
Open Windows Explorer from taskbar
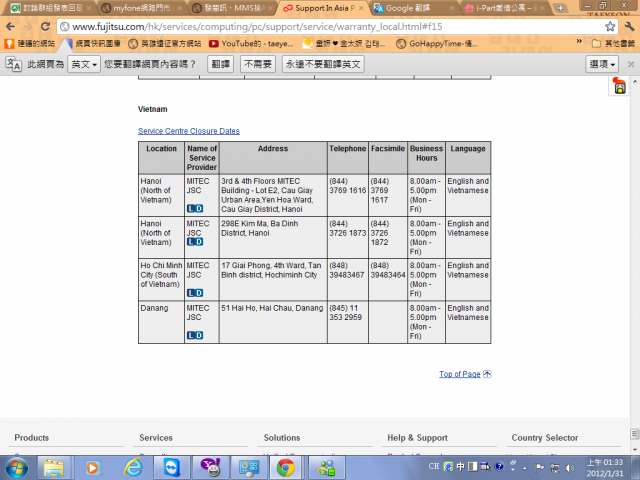[x=53, y=468]
